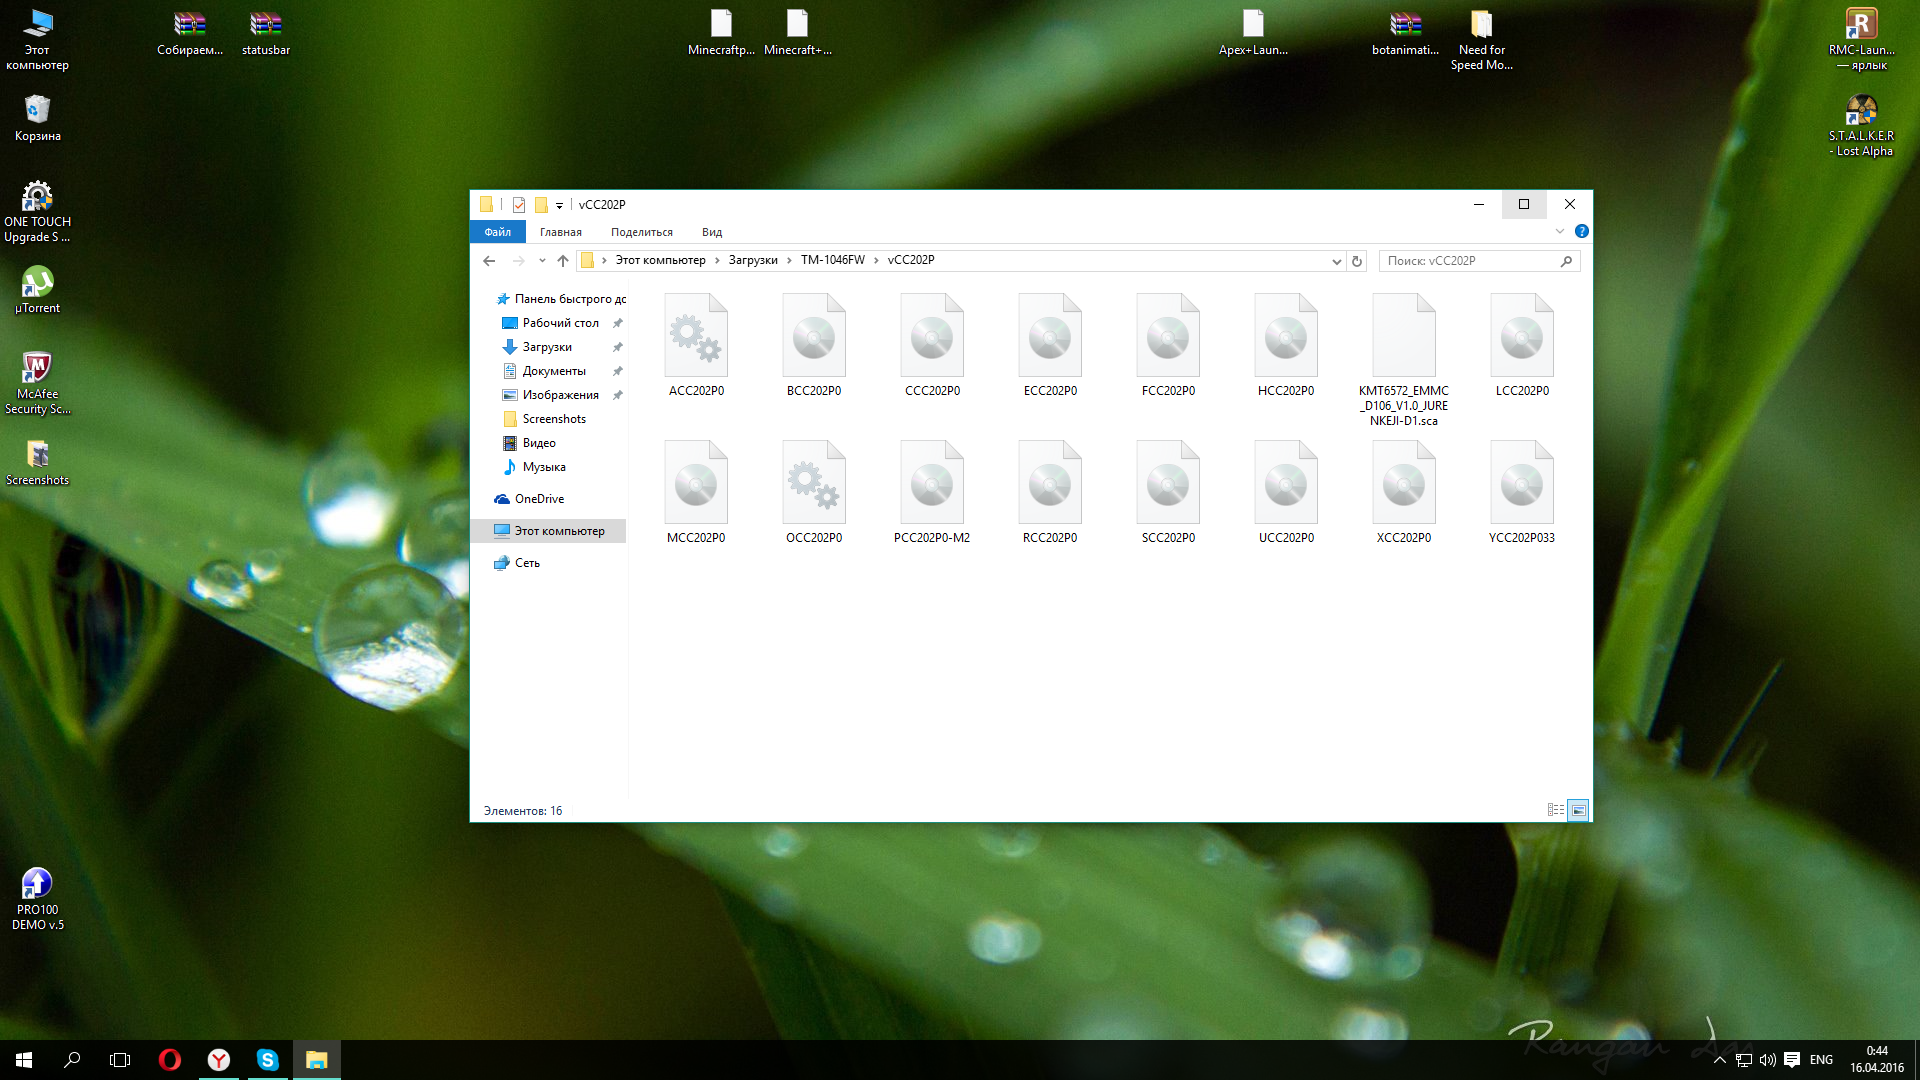Viewport: 1920px width, 1080px height.
Task: Switch to details view layout
Action: pyautogui.click(x=1555, y=810)
